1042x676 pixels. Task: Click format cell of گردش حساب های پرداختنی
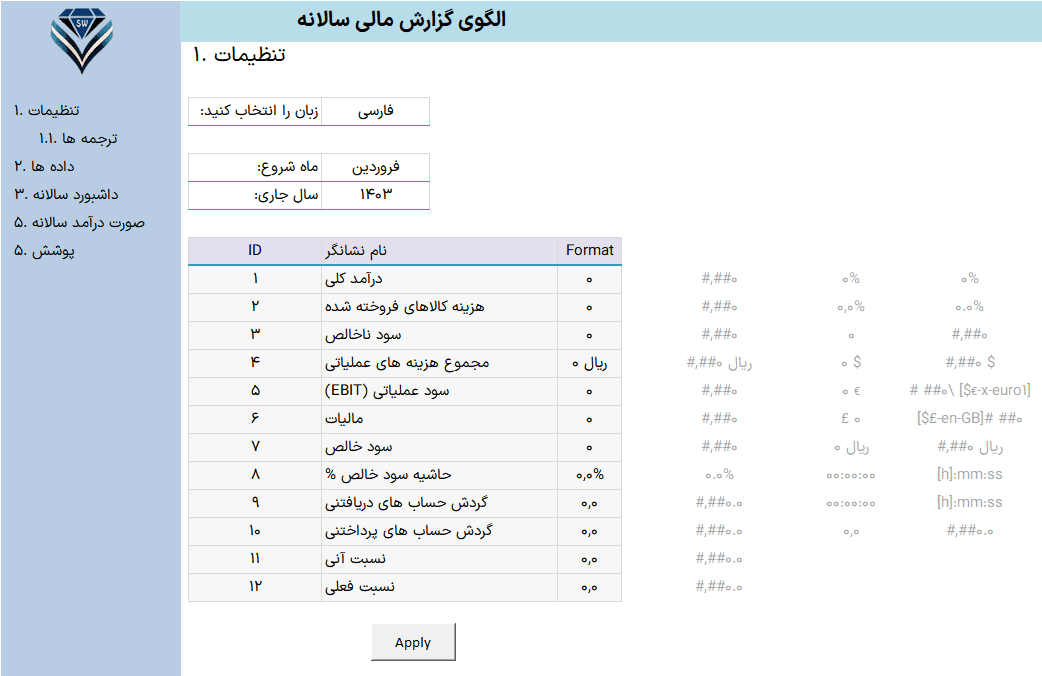pos(589,530)
